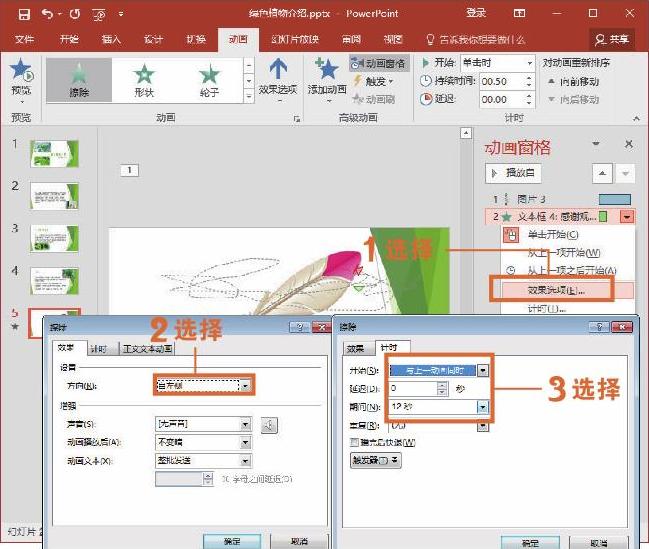Select the 形状 shape animation effect
The width and height of the screenshot is (649, 549).
point(144,80)
